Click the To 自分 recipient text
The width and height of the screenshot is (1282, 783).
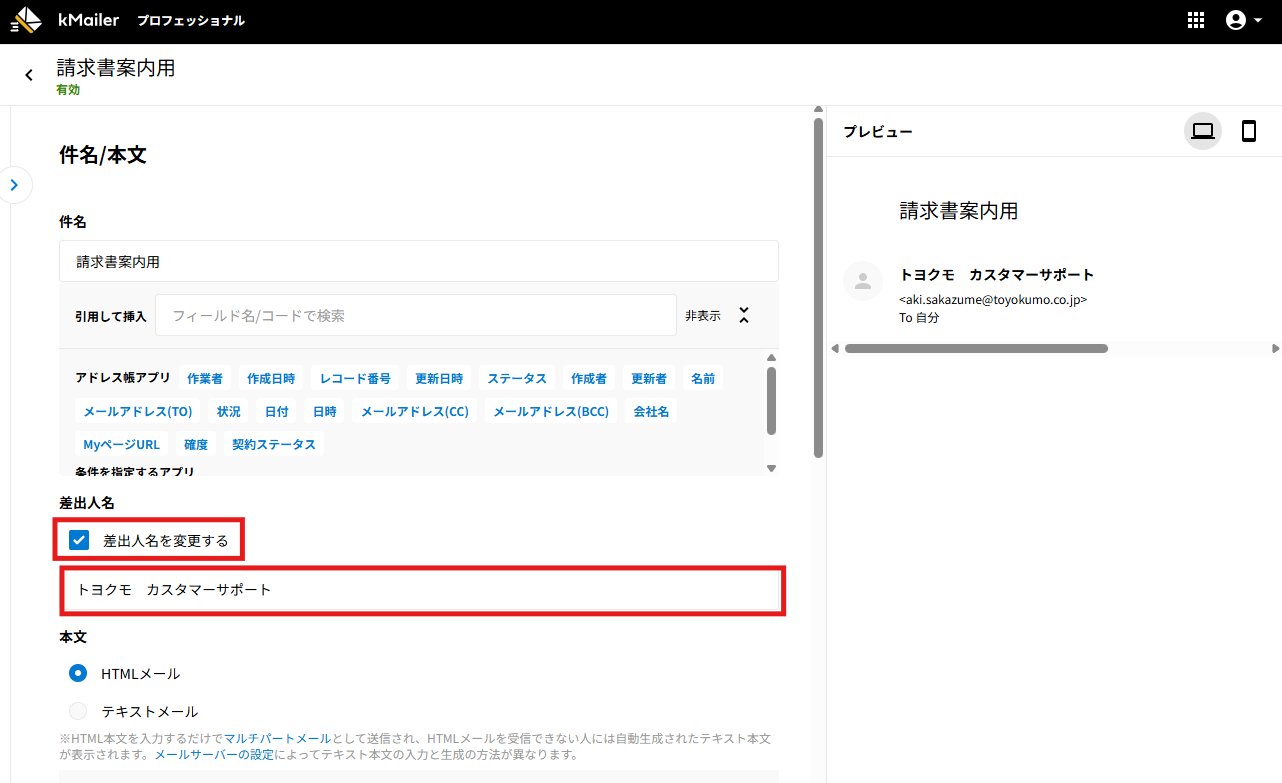point(919,317)
